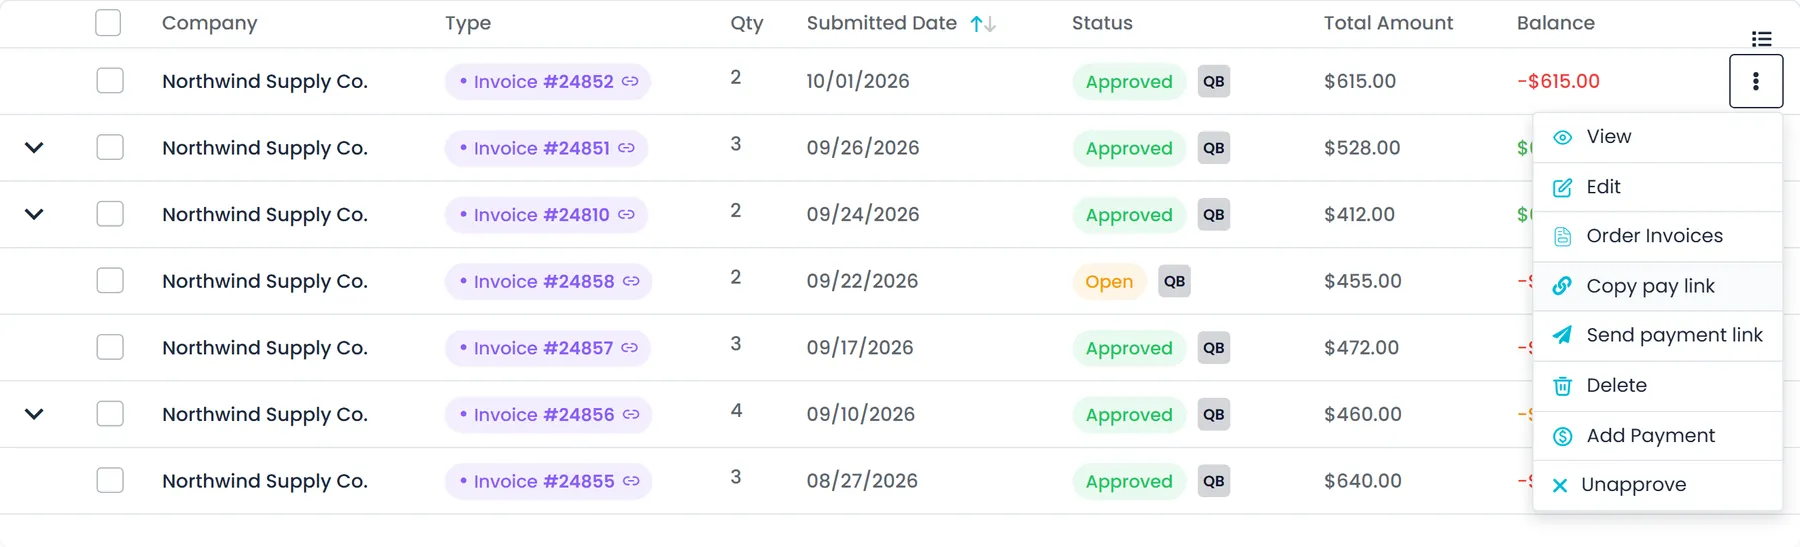The height and width of the screenshot is (547, 1800).
Task: Click the QB badge in the 09/24/2026 row
Action: (1213, 215)
